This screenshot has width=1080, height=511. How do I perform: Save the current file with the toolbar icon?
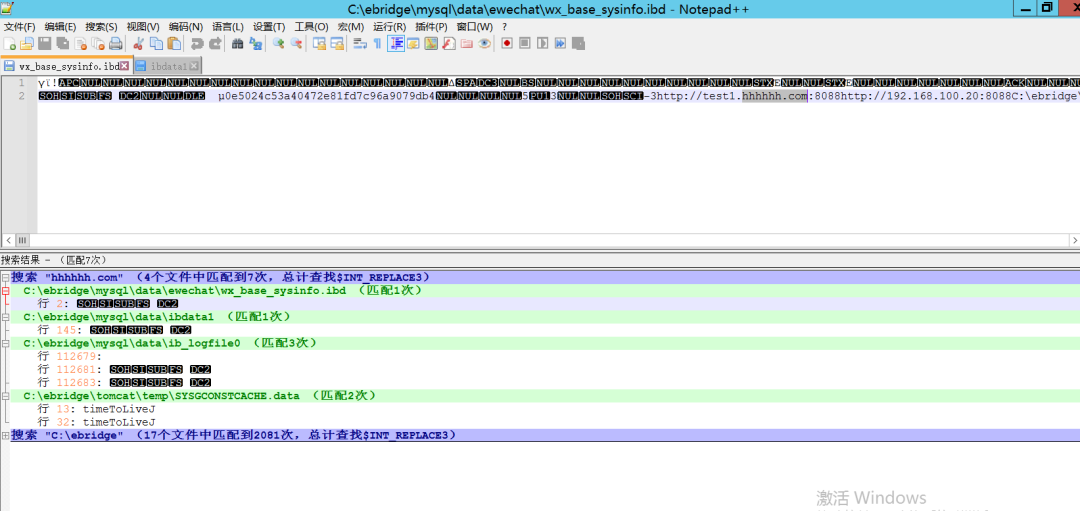point(45,43)
